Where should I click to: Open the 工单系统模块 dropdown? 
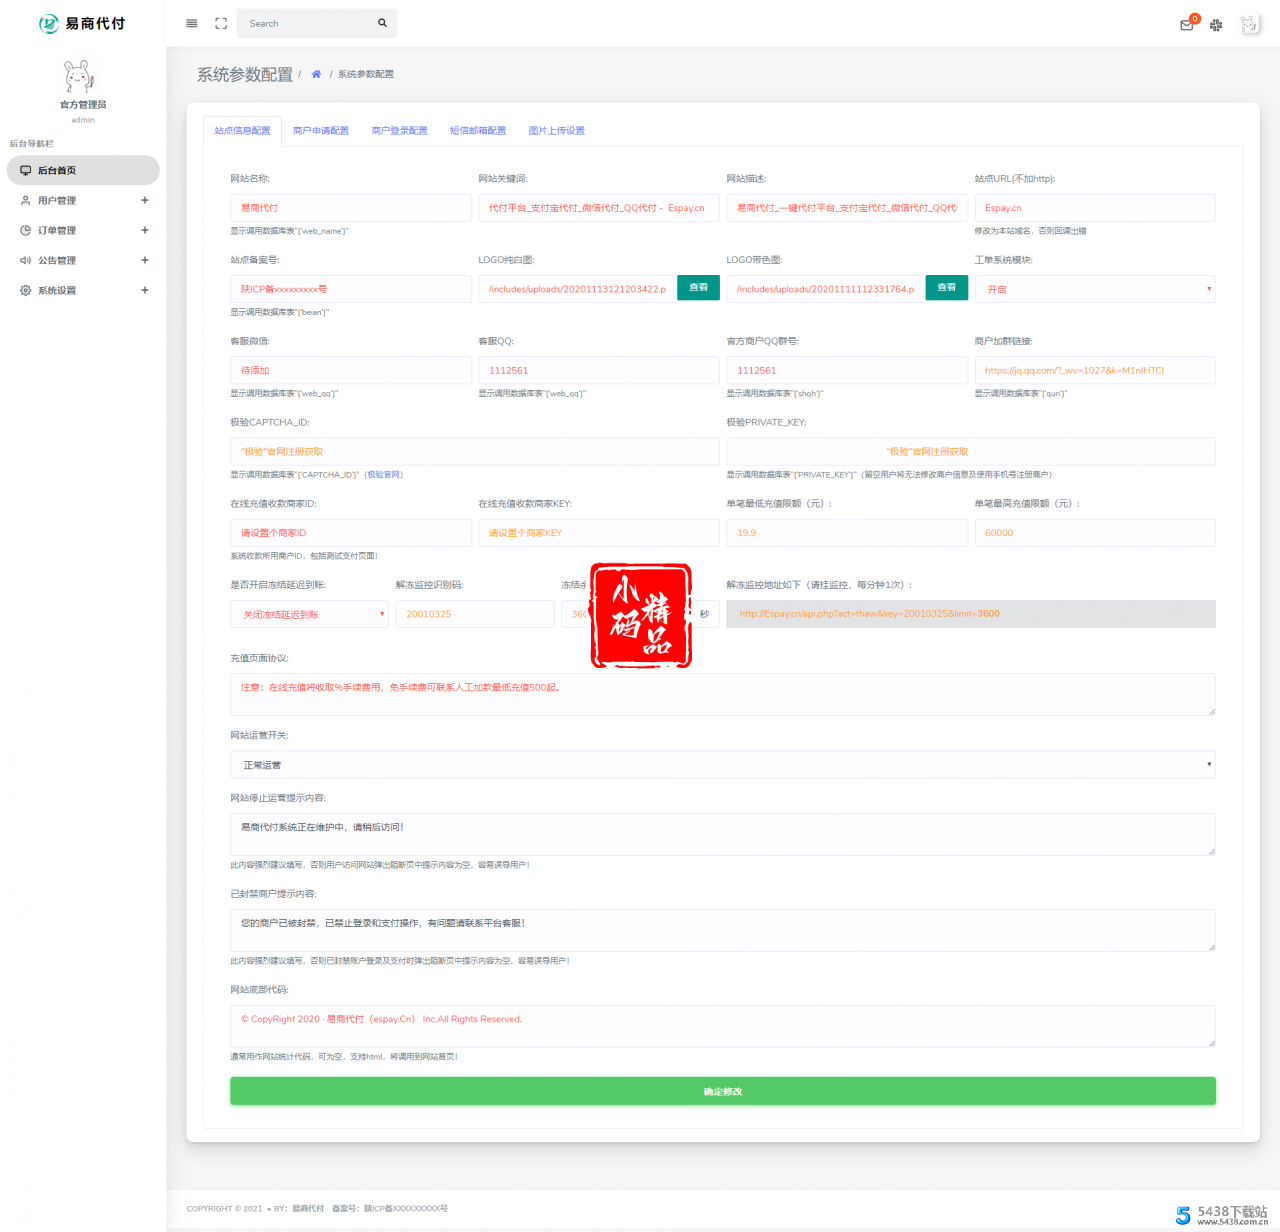pyautogui.click(x=1095, y=289)
